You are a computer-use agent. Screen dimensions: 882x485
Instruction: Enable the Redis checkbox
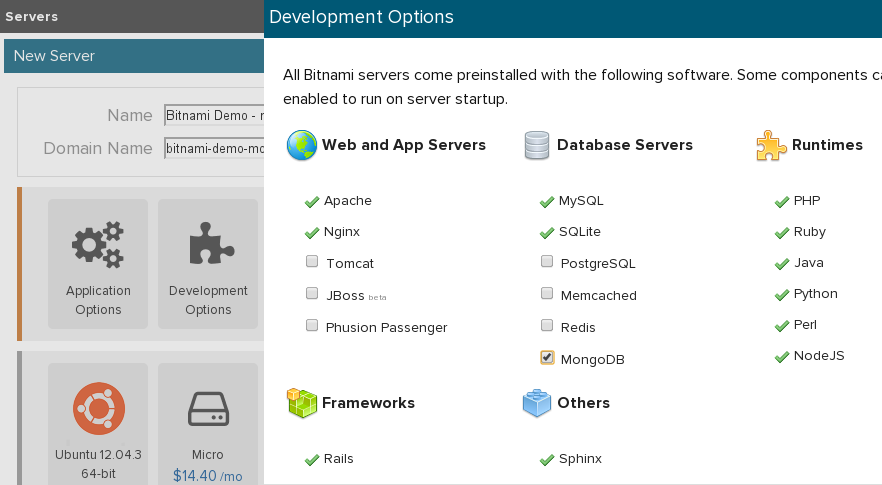[547, 325]
